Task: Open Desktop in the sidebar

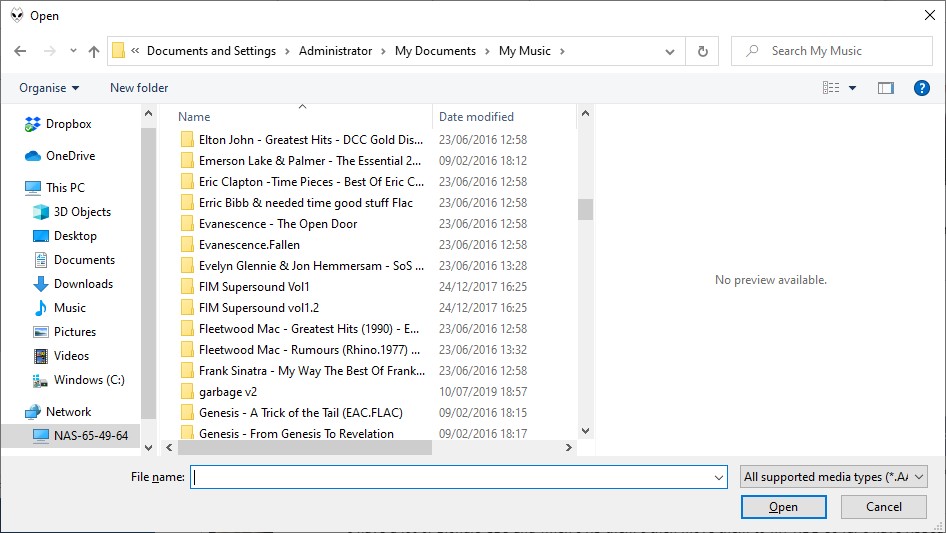Action: click(65, 236)
